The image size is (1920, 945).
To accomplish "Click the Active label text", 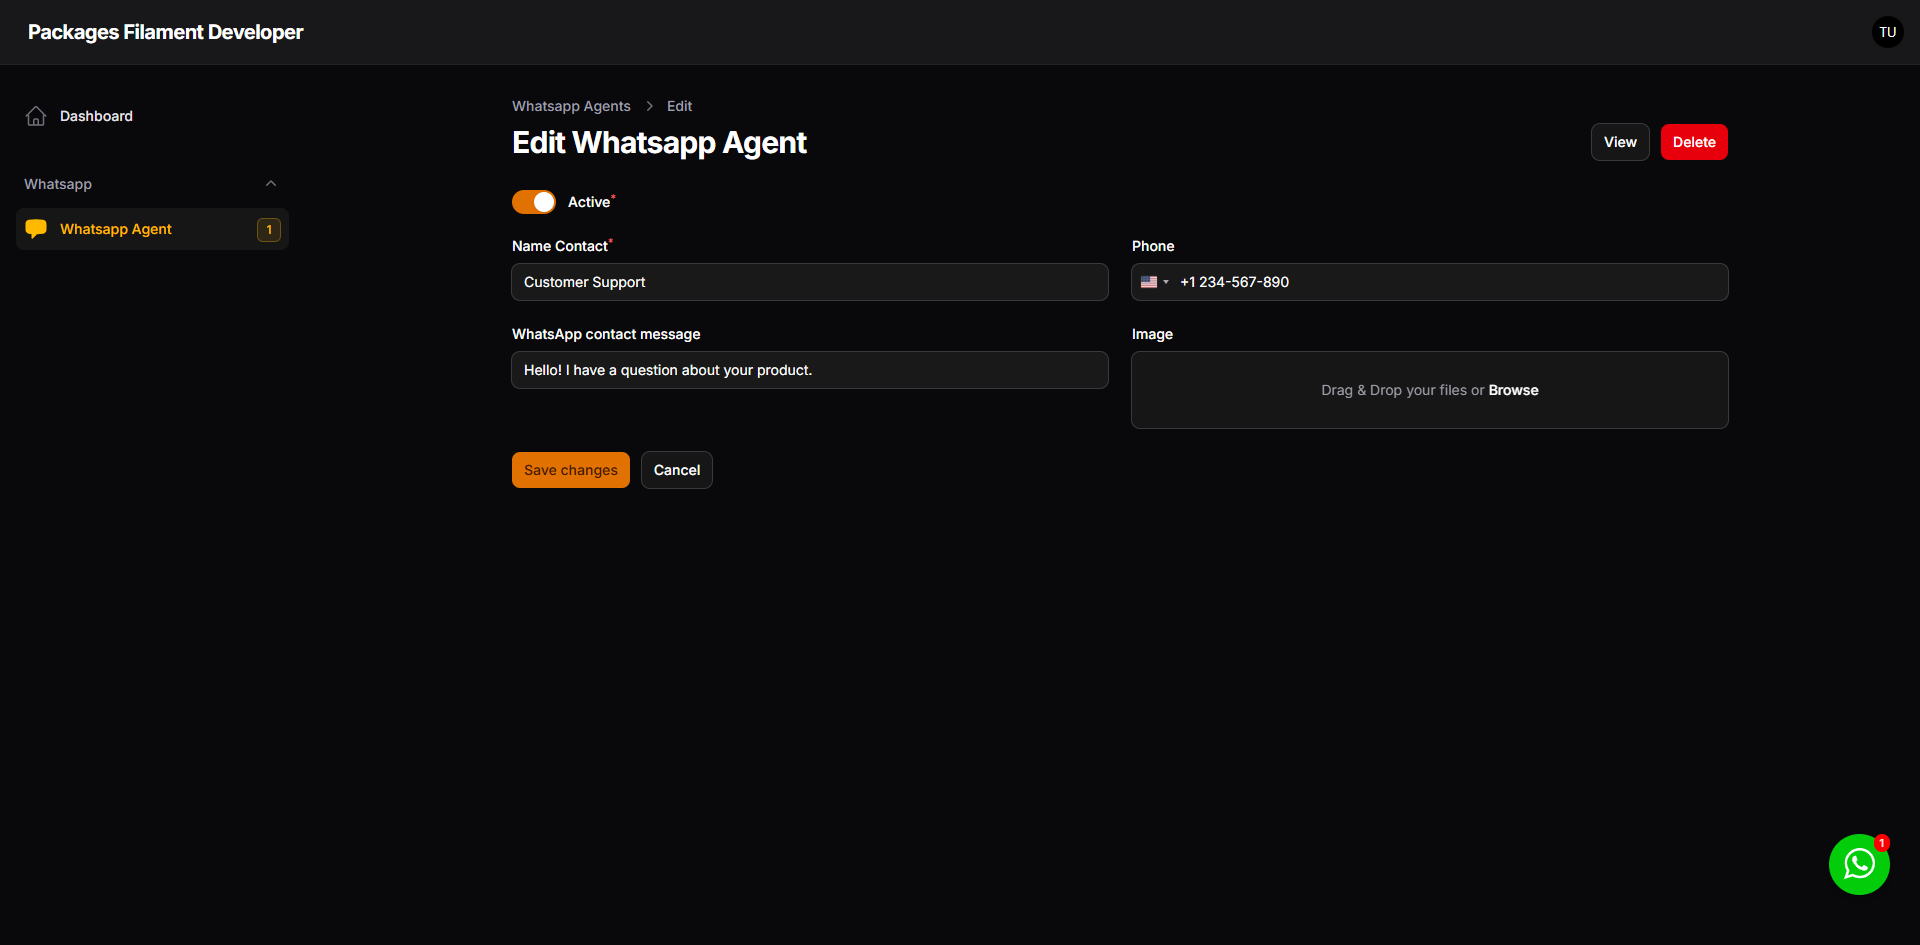I will point(589,202).
